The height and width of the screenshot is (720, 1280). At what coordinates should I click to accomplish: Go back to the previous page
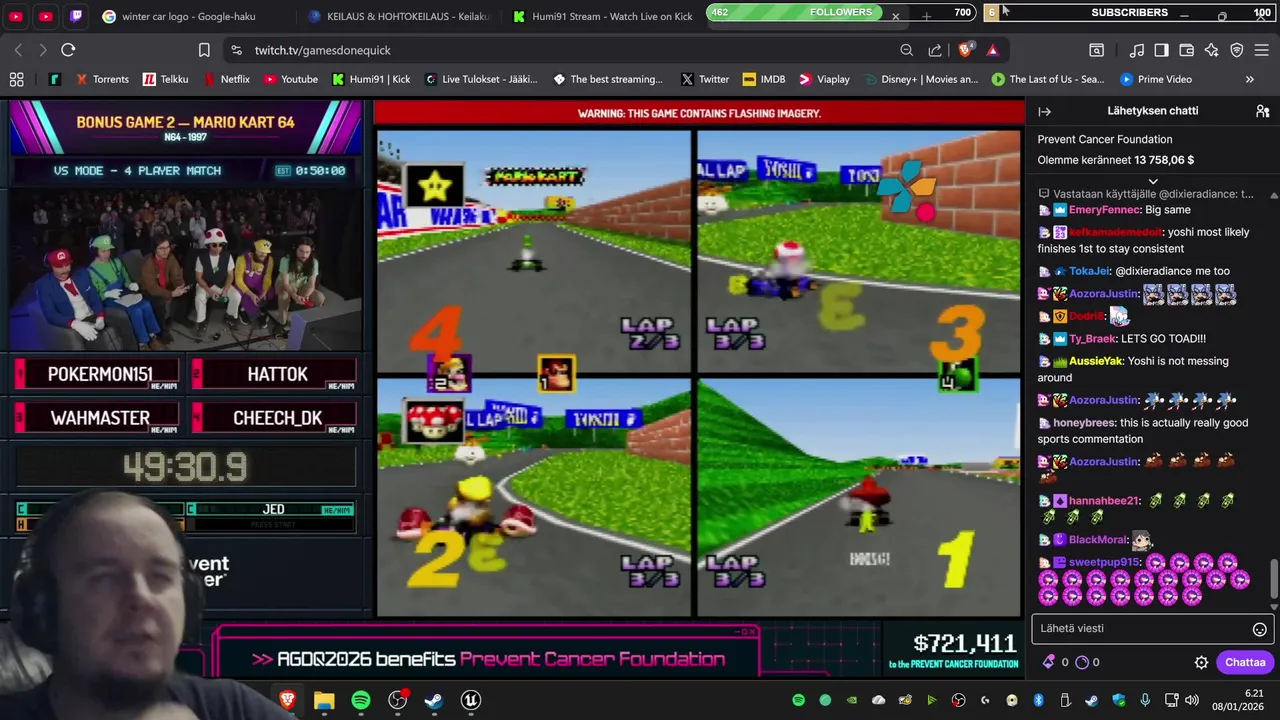(18, 50)
